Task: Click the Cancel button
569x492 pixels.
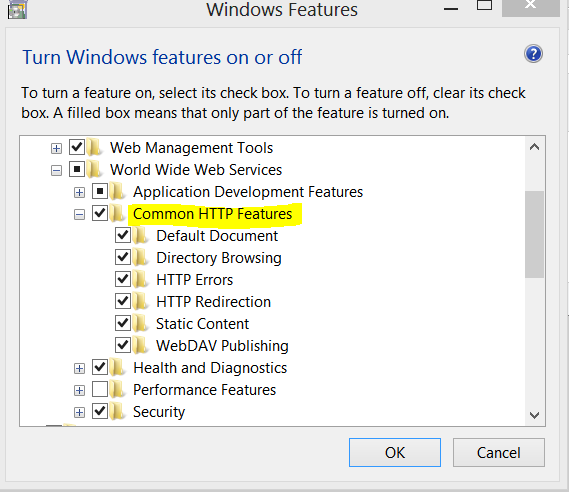Action: [499, 452]
